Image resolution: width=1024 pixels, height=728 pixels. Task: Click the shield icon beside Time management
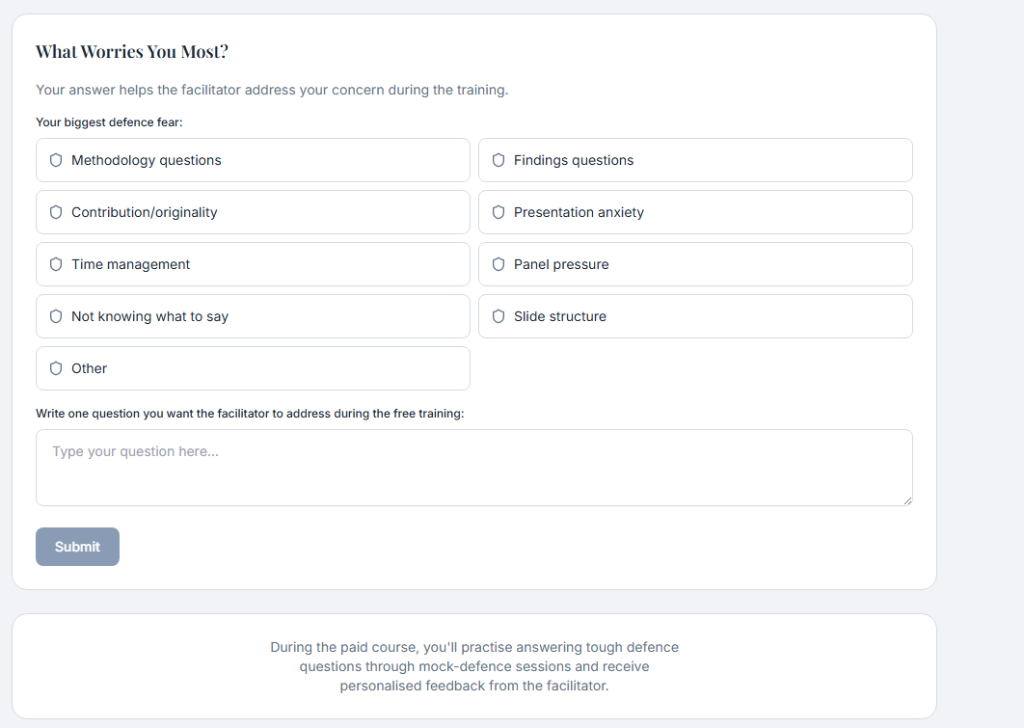point(56,264)
